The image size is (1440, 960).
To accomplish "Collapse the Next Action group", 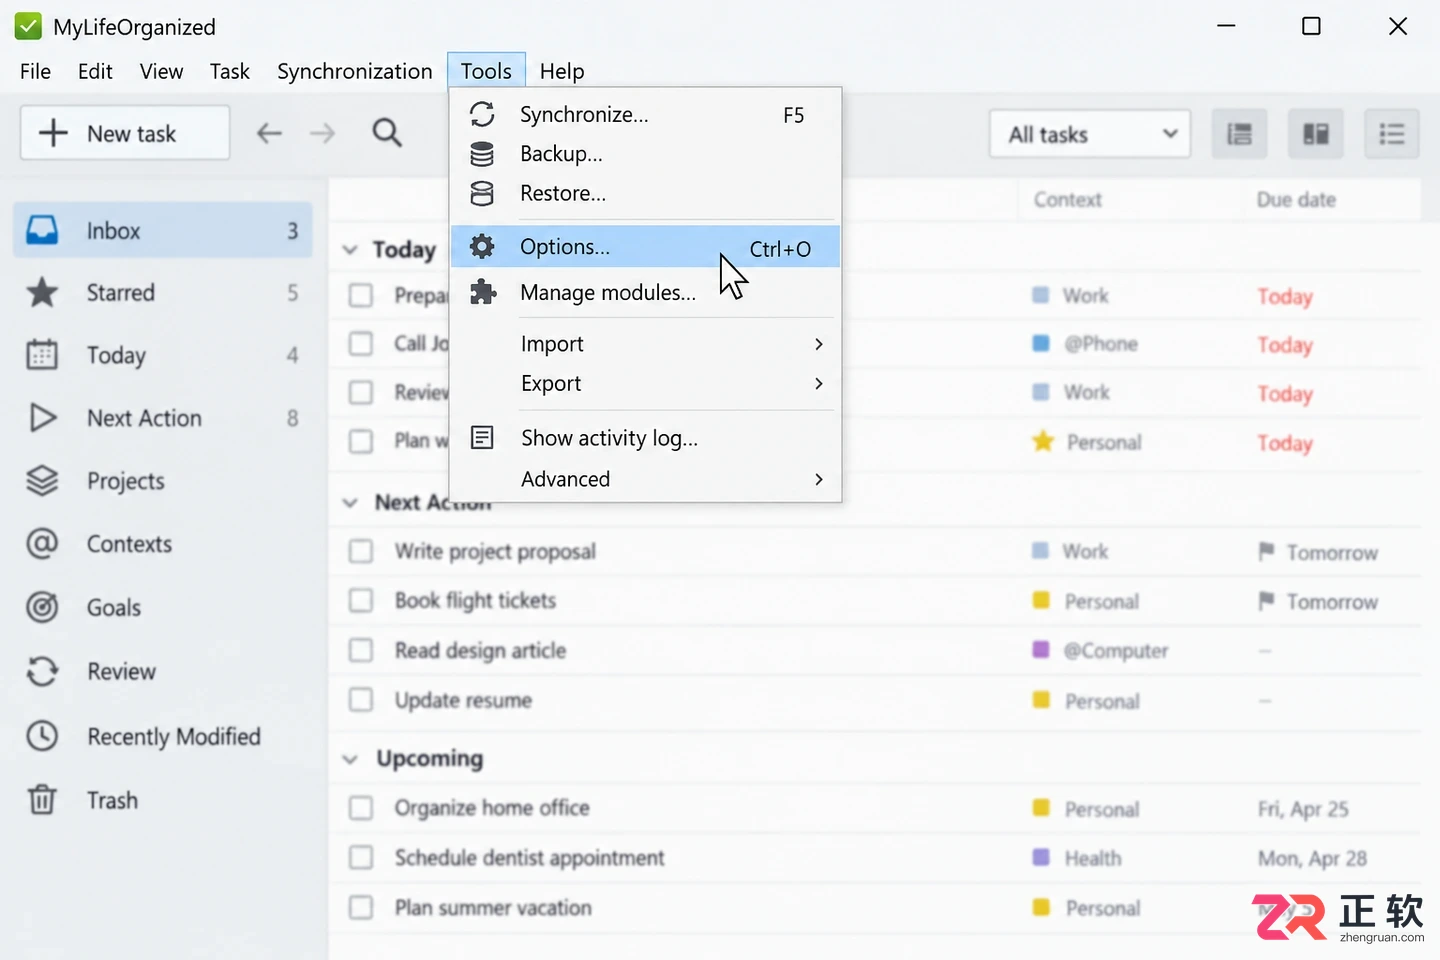I will tap(350, 503).
